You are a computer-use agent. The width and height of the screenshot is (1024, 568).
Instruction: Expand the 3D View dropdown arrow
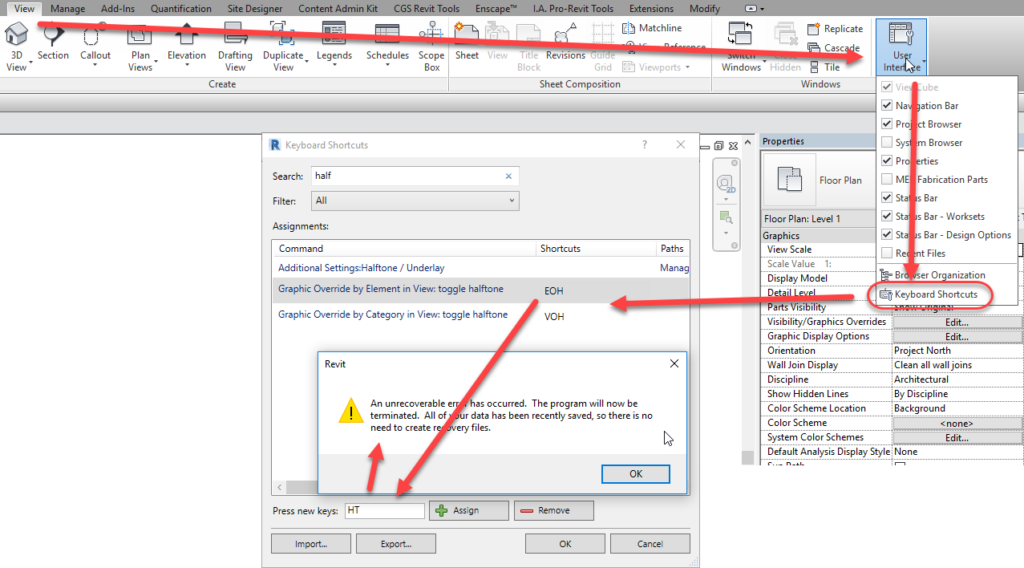coord(30,62)
